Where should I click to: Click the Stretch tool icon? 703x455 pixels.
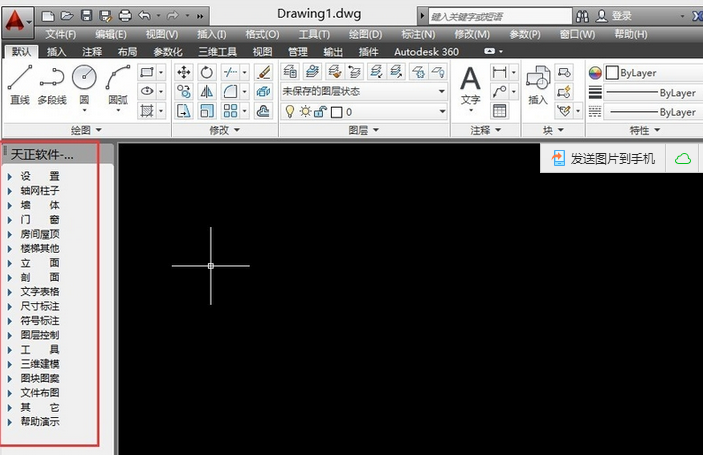(184, 111)
